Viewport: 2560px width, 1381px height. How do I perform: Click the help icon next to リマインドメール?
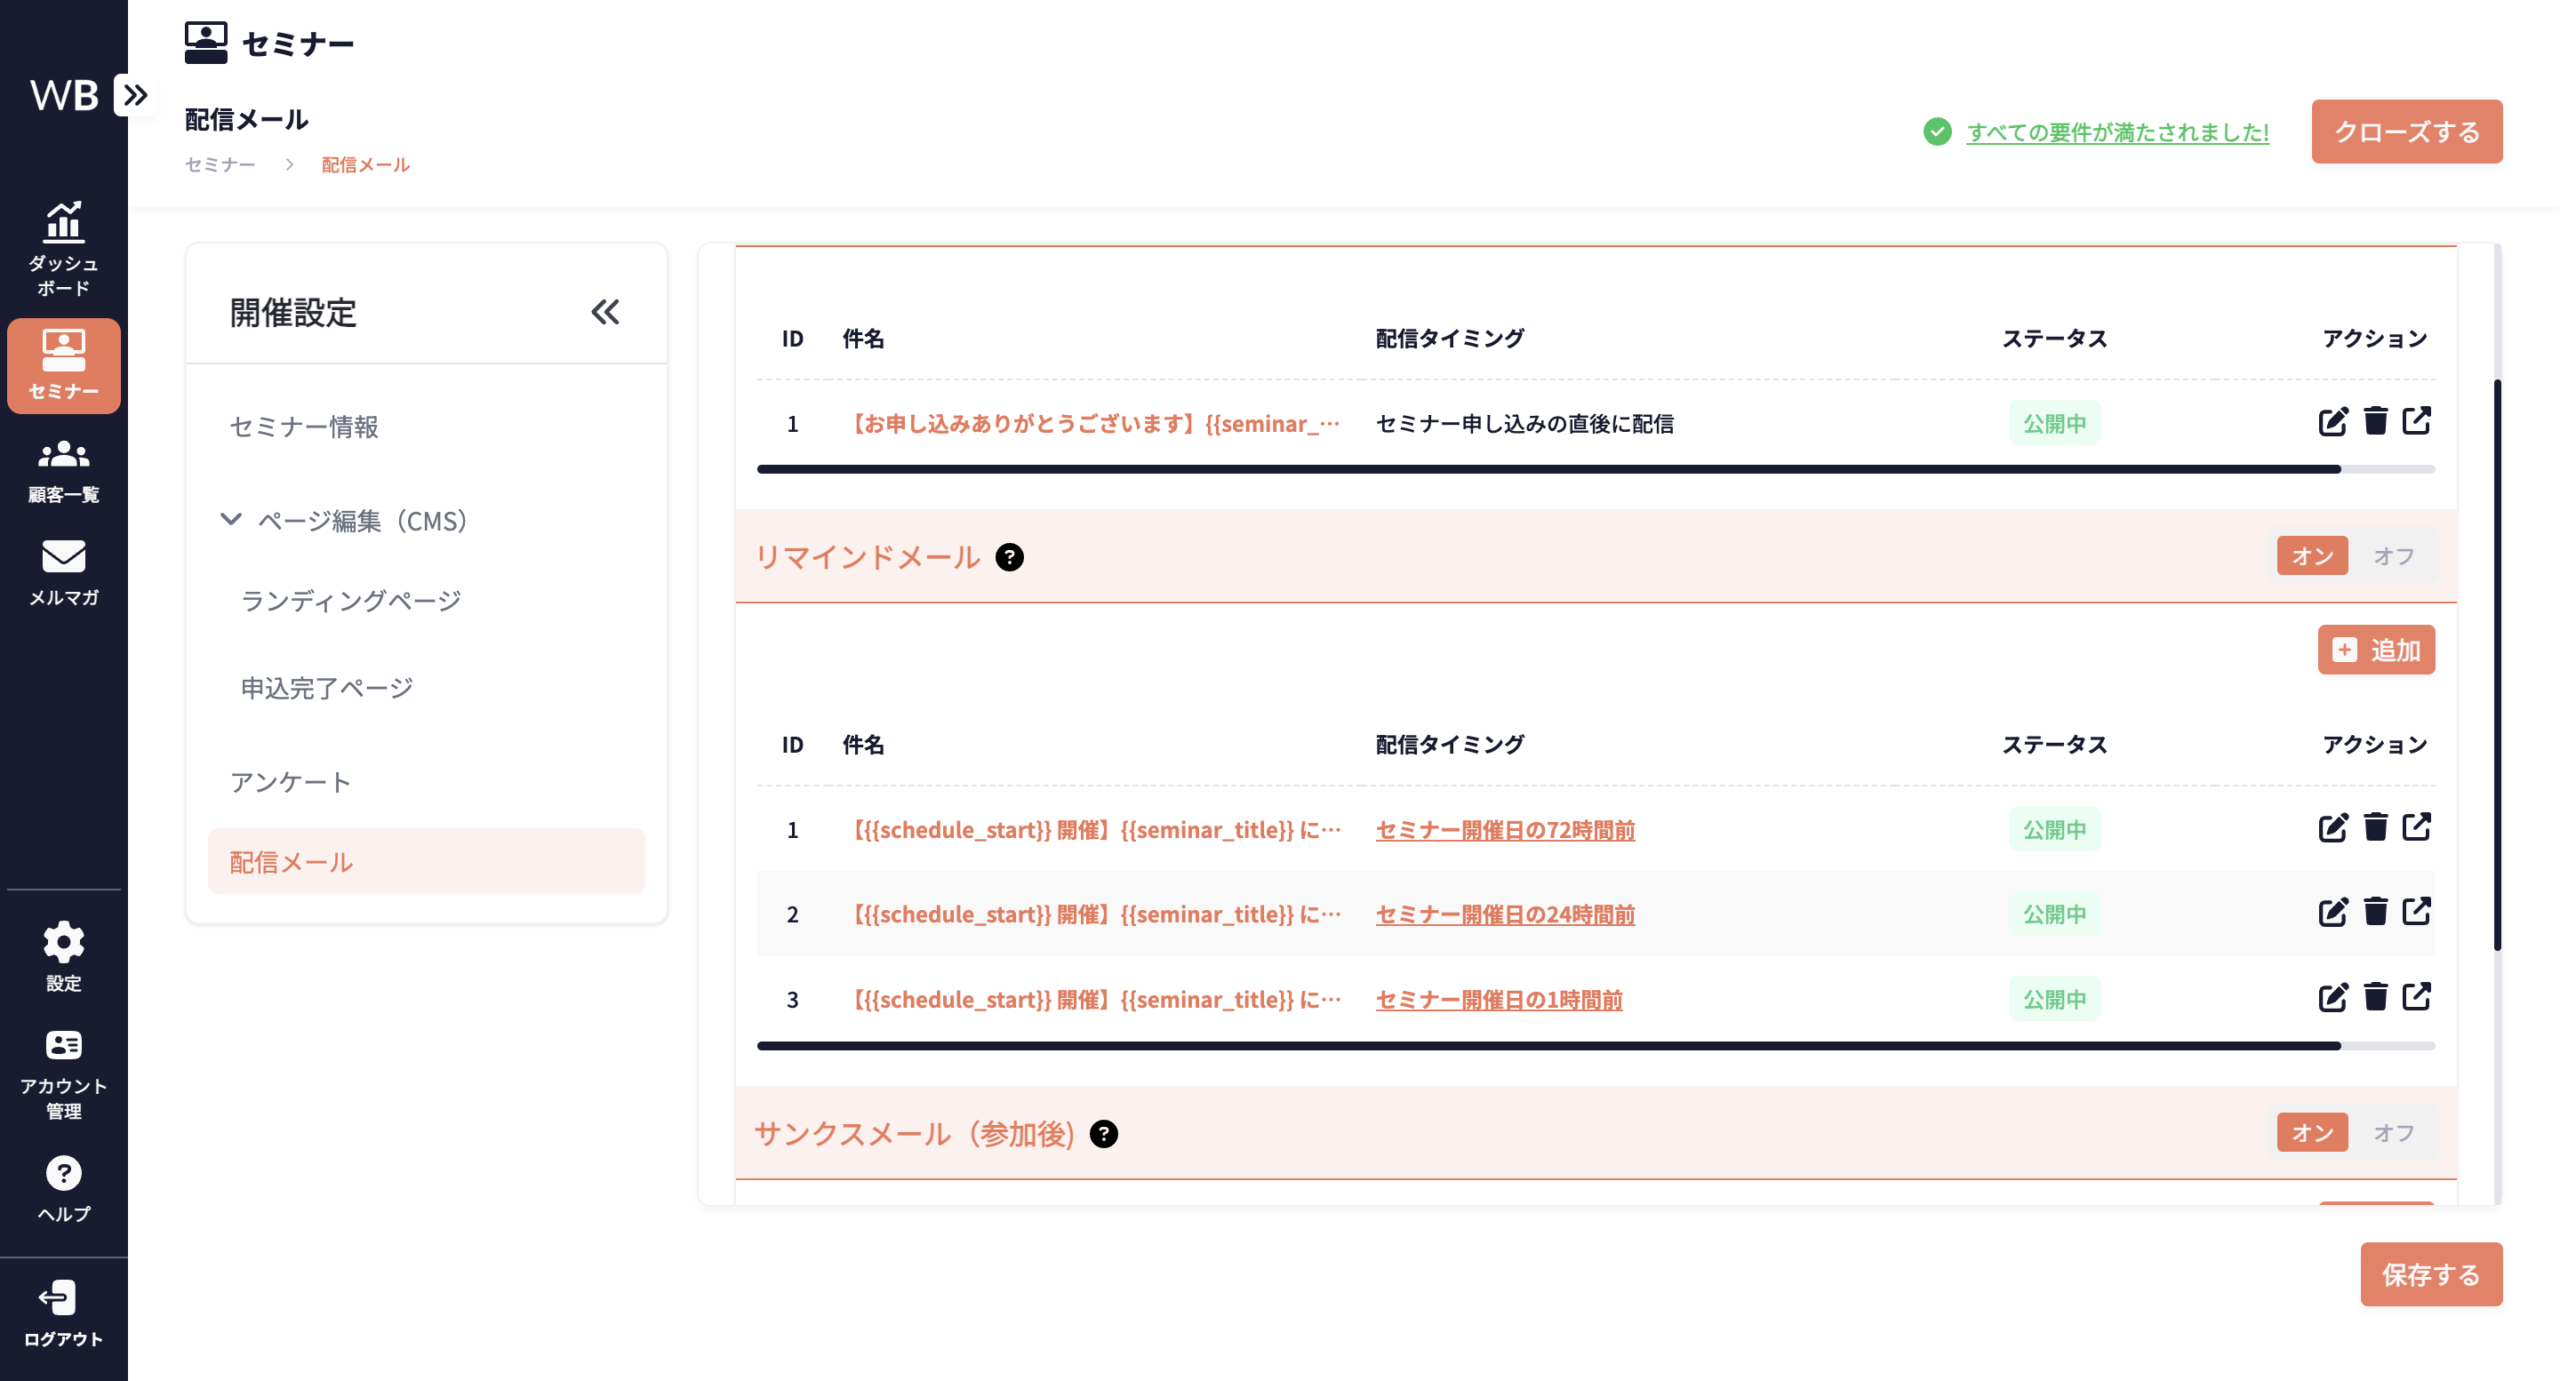pyautogui.click(x=1009, y=557)
